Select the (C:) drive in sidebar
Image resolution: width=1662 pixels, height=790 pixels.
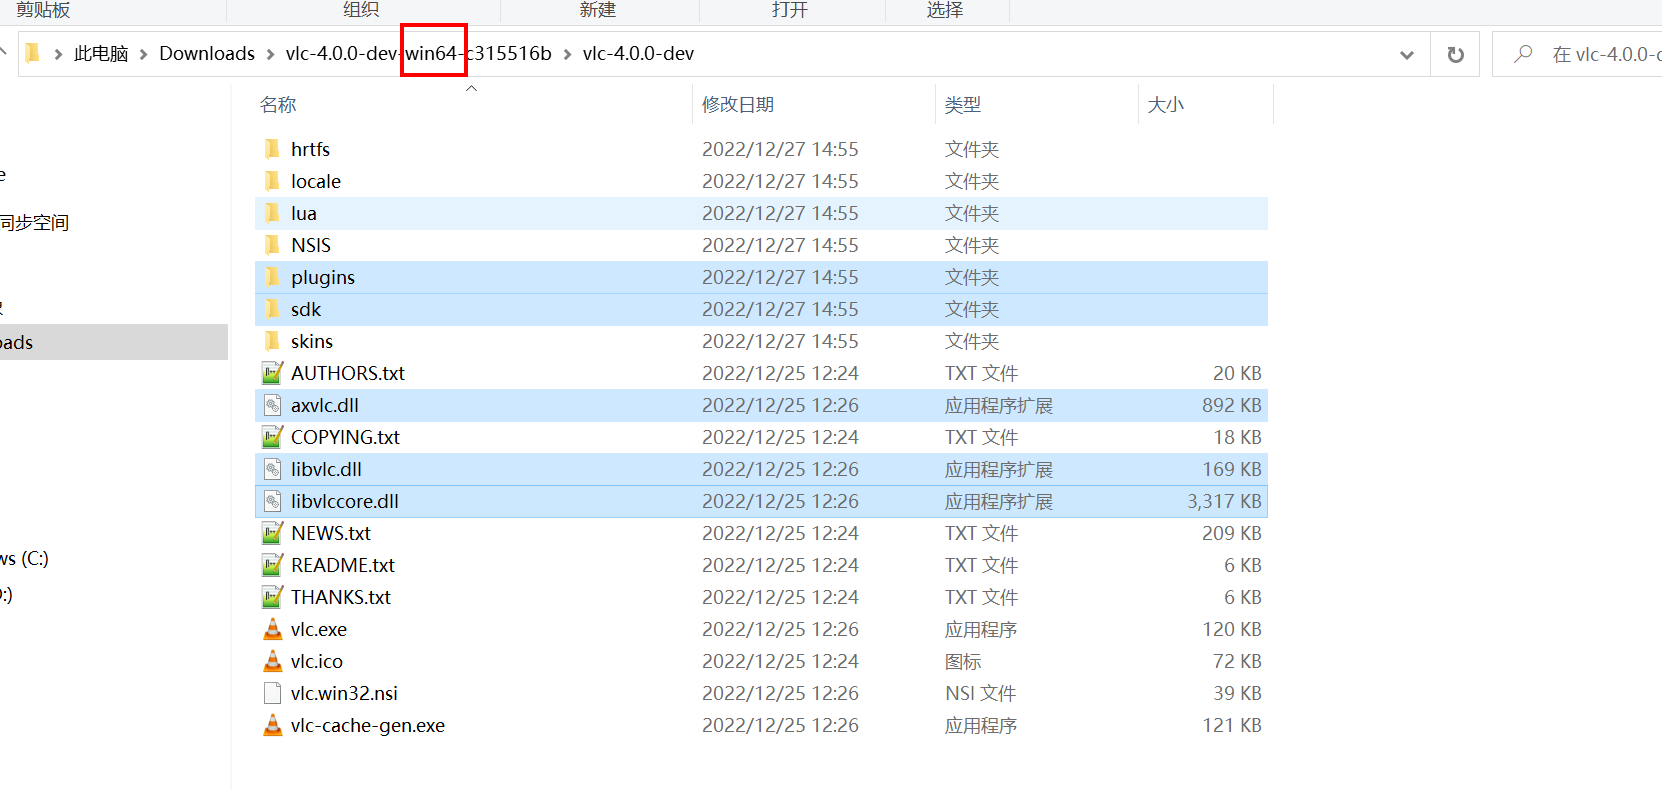click(24, 558)
